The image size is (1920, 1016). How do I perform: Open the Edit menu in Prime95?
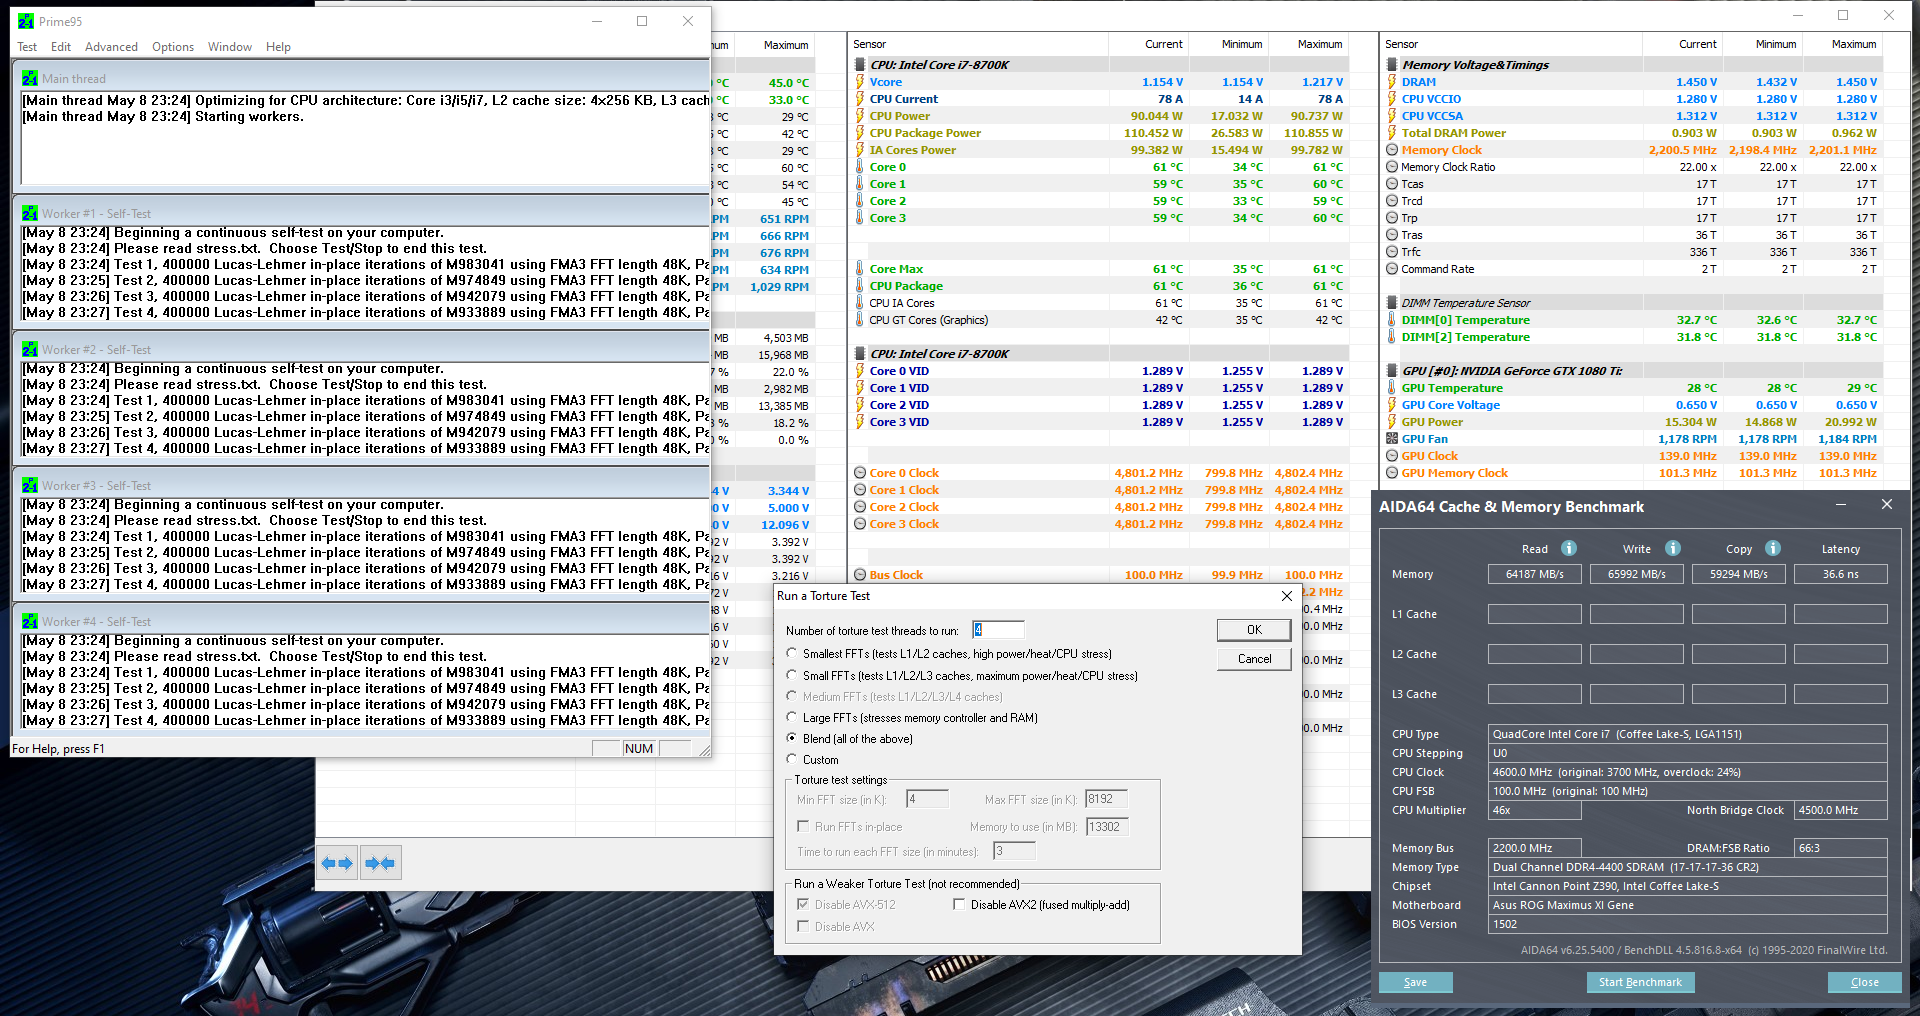tap(61, 47)
